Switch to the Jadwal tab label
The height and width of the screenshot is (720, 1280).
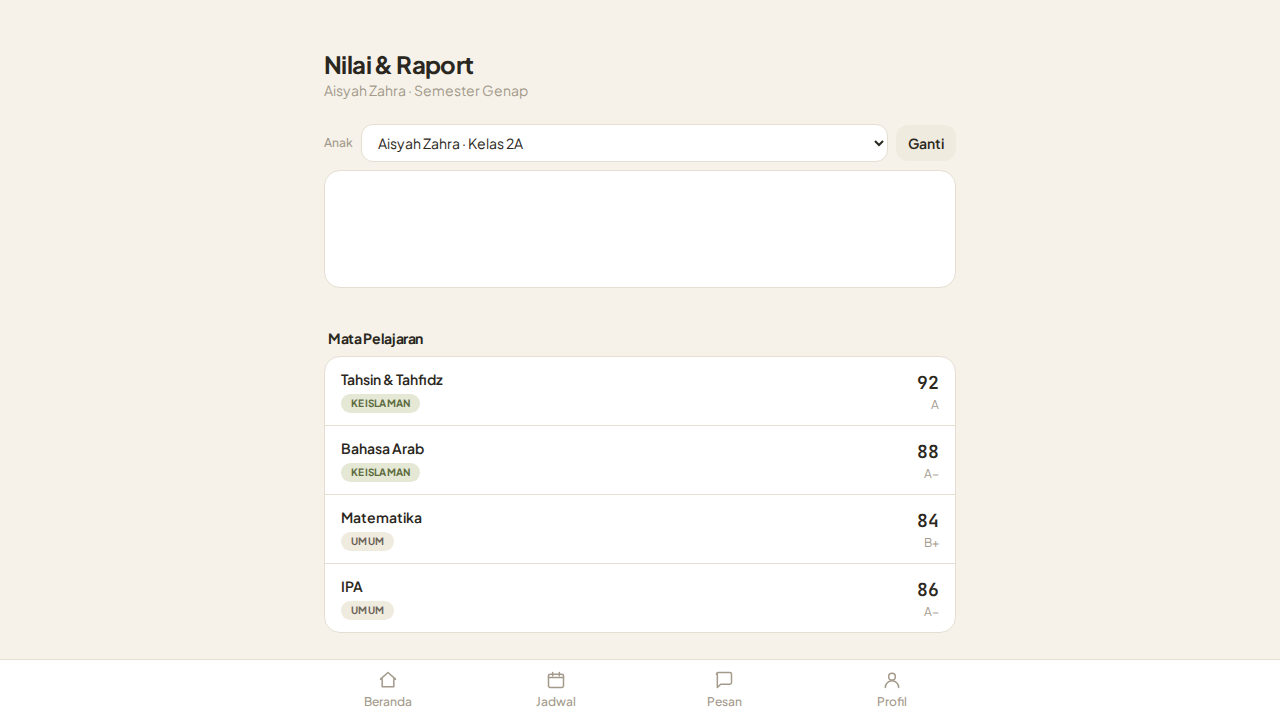pos(556,702)
